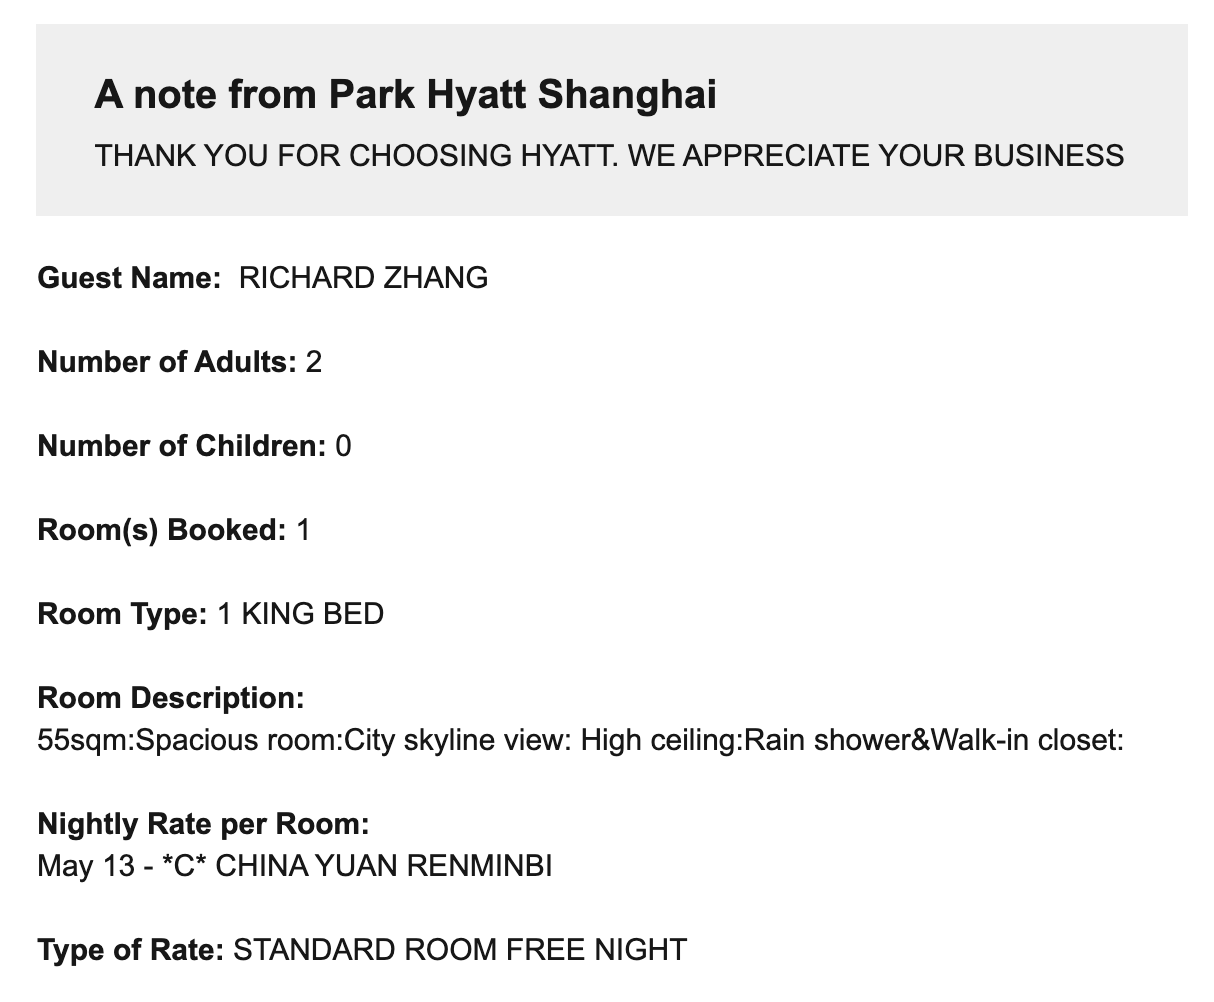Click the 'Type of Rate:' label
Image resolution: width=1214 pixels, height=1002 pixels.
(131, 950)
